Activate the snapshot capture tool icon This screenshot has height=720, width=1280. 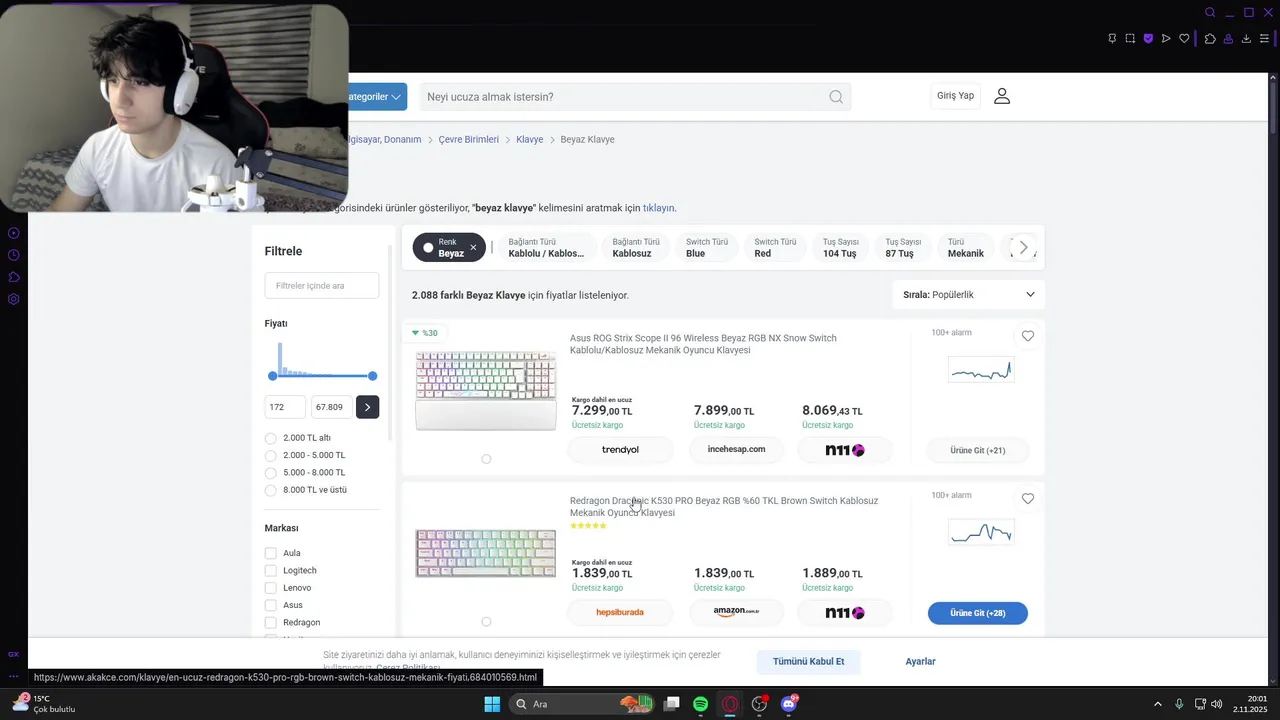[x=1130, y=39]
